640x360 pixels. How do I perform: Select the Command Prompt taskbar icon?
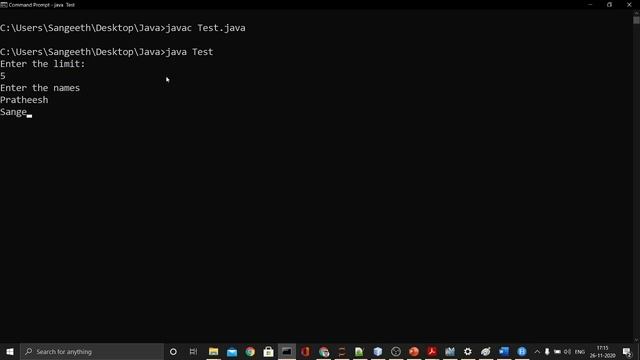[287, 351]
